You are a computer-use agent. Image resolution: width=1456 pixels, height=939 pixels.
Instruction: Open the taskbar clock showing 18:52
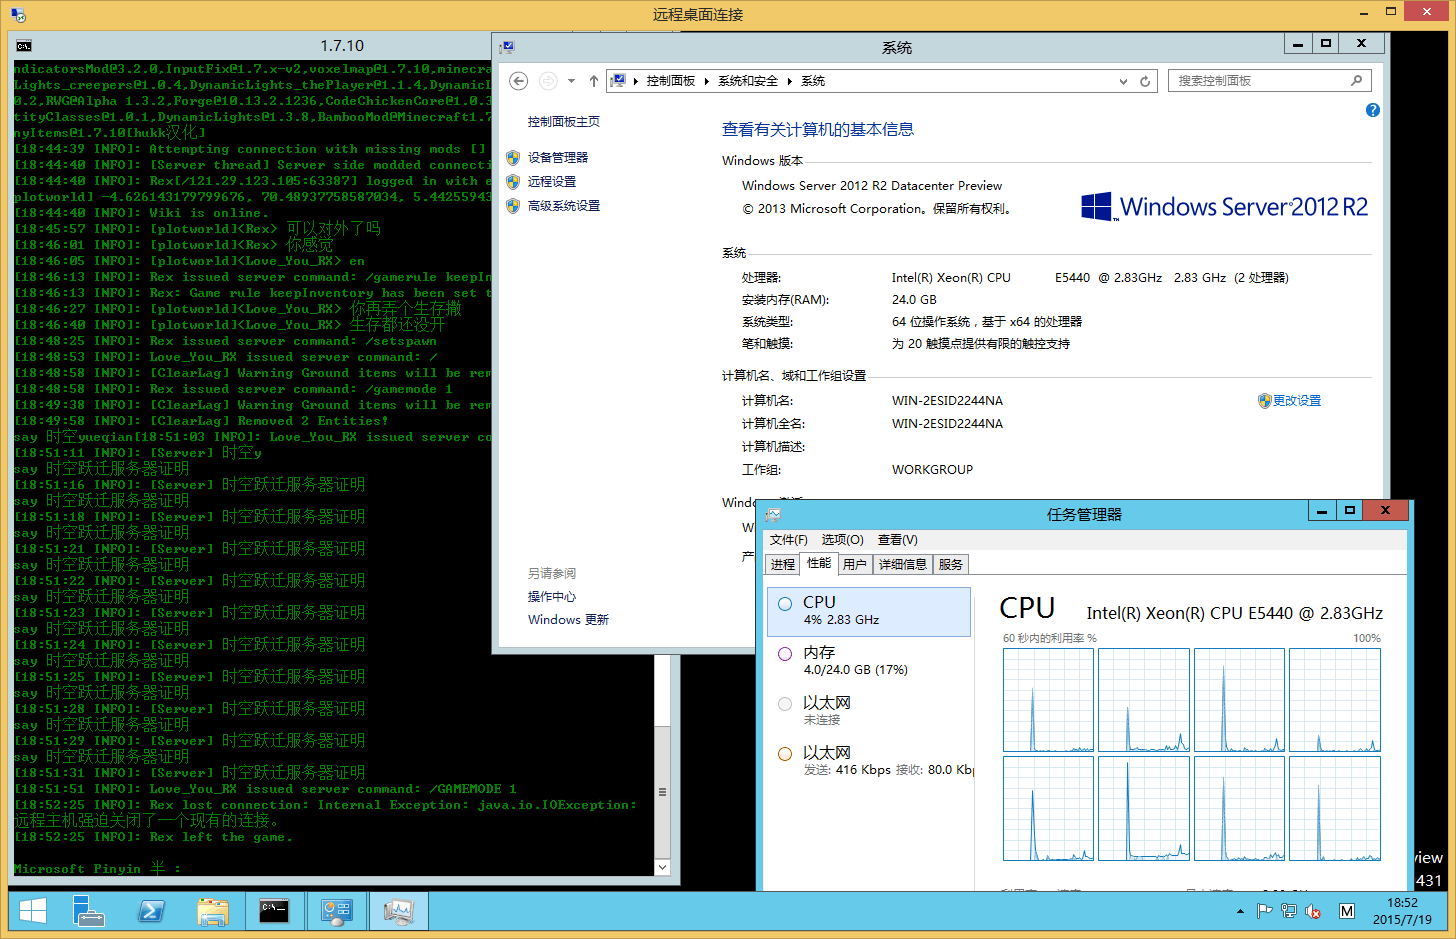click(x=1402, y=911)
